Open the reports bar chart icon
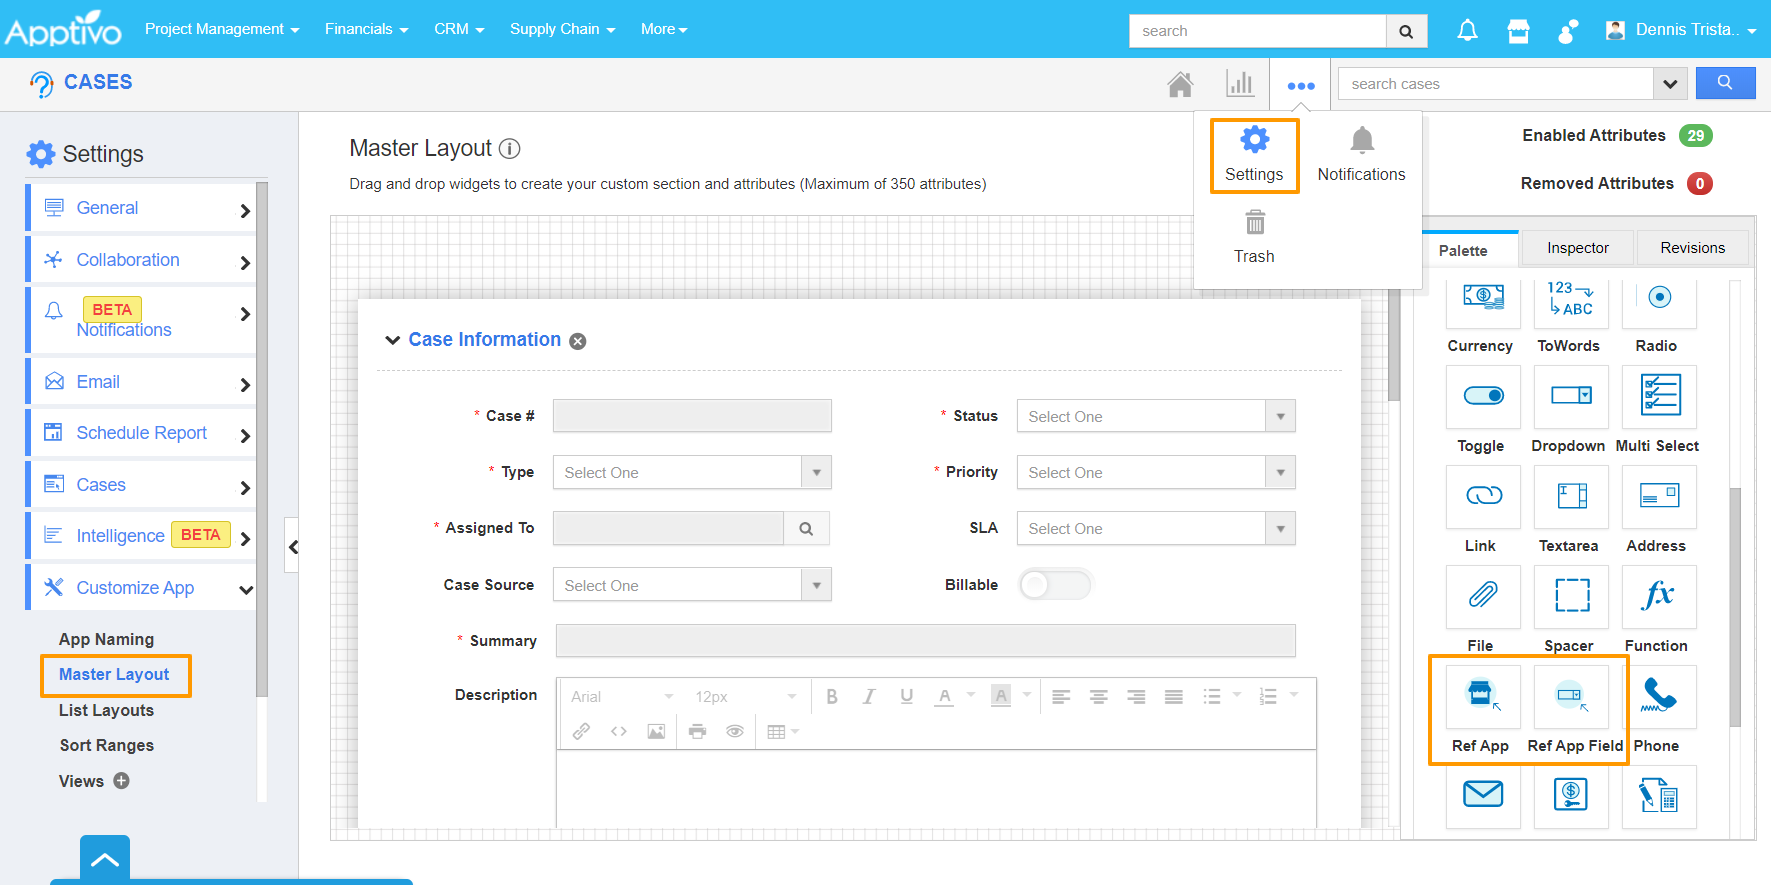Image resolution: width=1771 pixels, height=885 pixels. point(1240,84)
